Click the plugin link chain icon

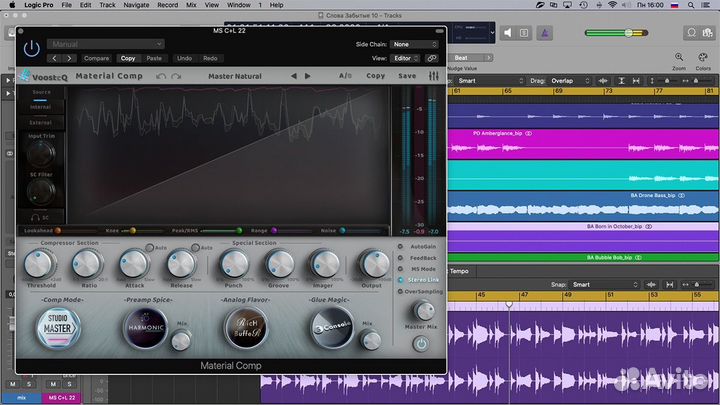(x=432, y=59)
